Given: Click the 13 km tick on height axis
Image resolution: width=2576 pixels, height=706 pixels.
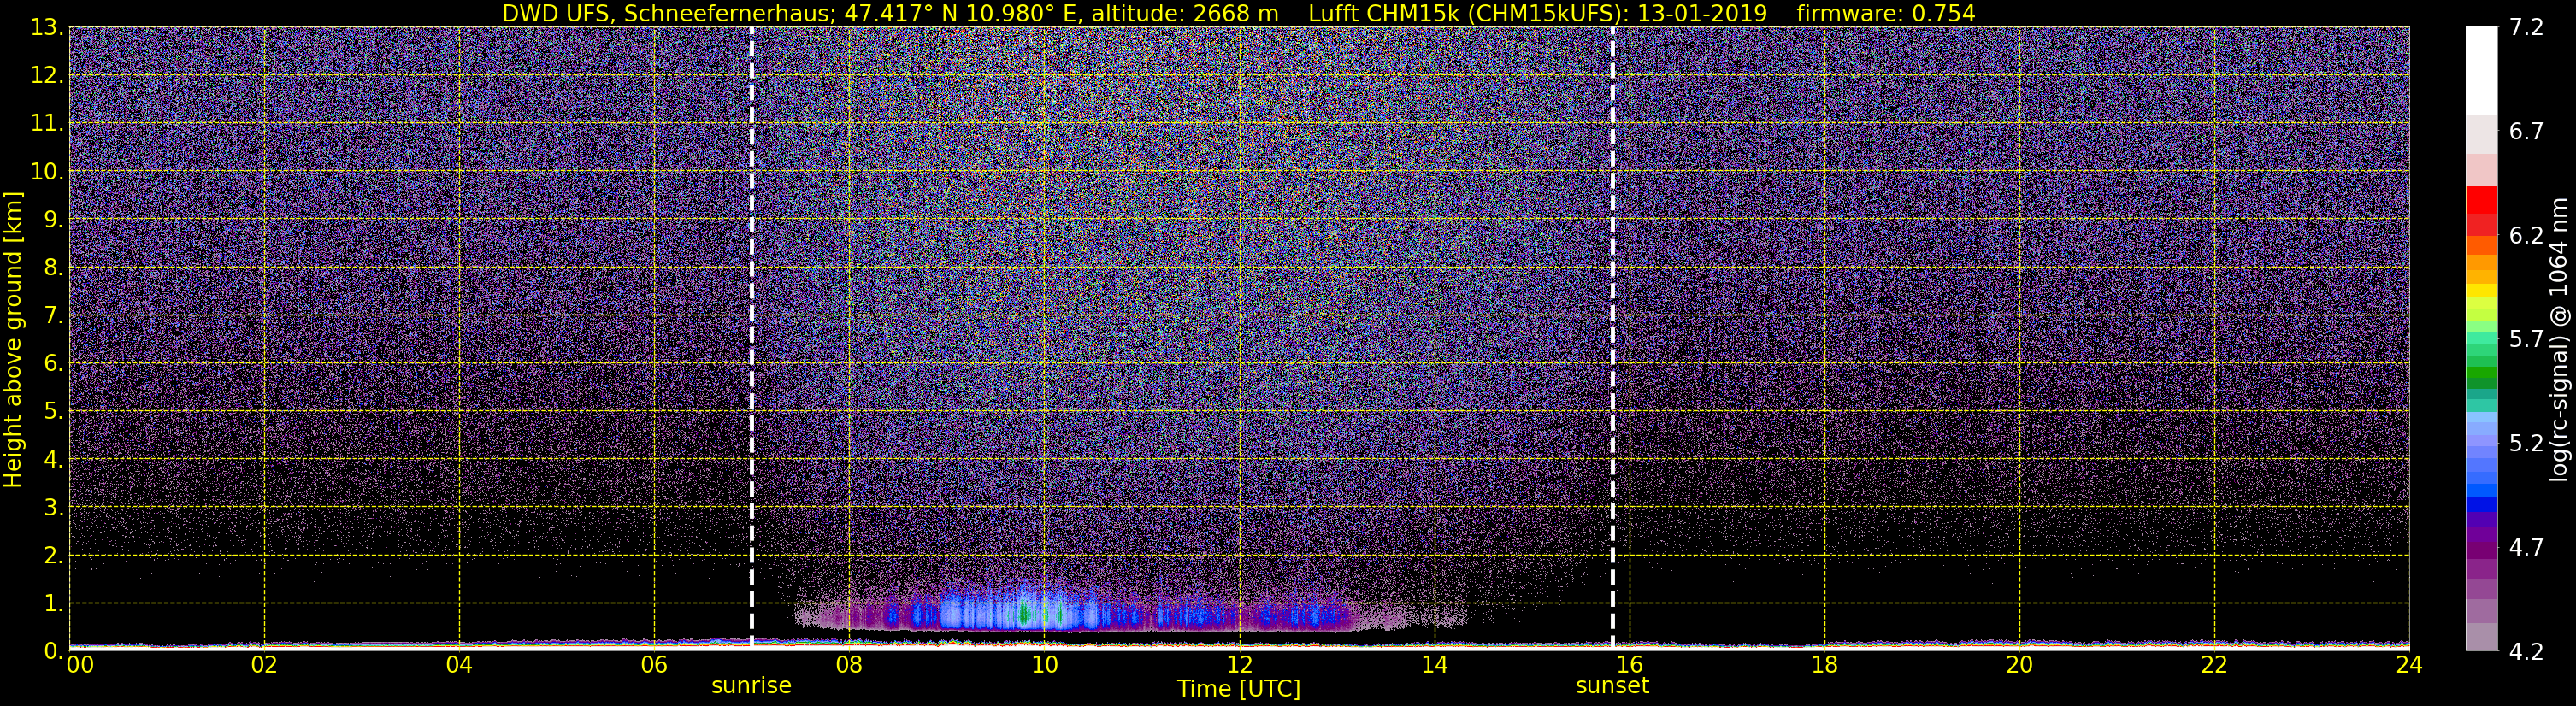Looking at the screenshot, I should (46, 28).
